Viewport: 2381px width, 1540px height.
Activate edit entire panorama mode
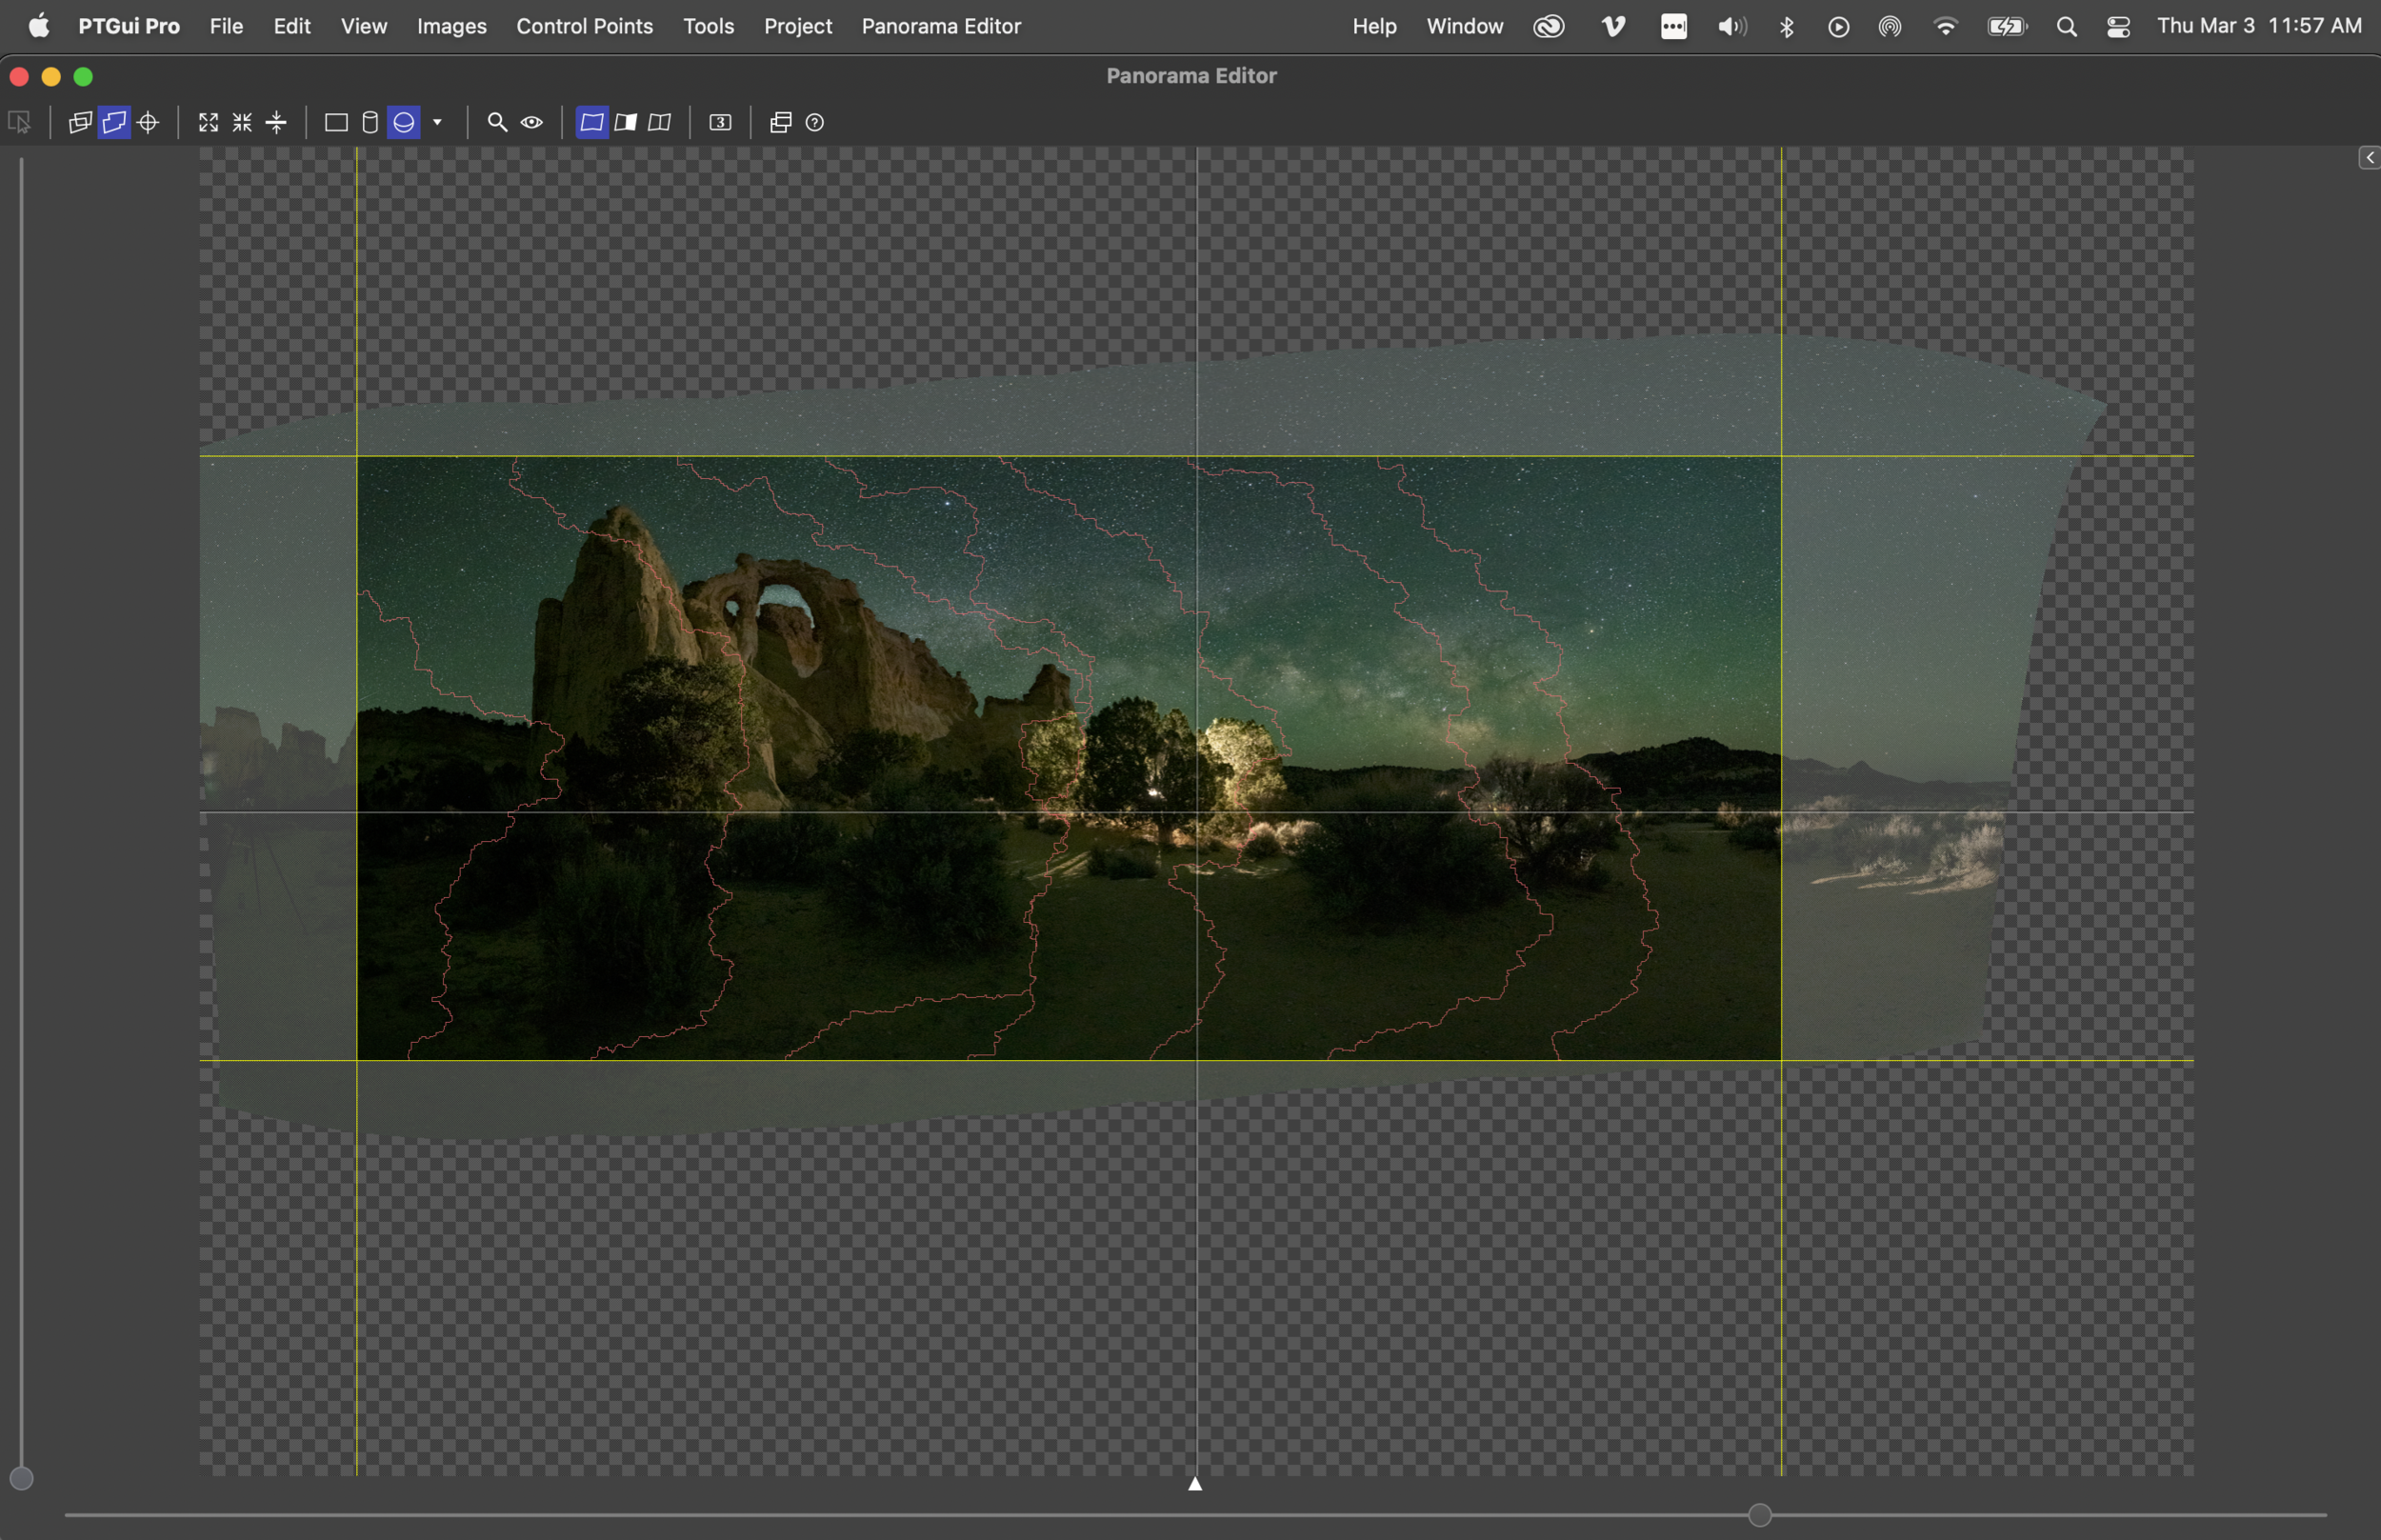pos(115,123)
